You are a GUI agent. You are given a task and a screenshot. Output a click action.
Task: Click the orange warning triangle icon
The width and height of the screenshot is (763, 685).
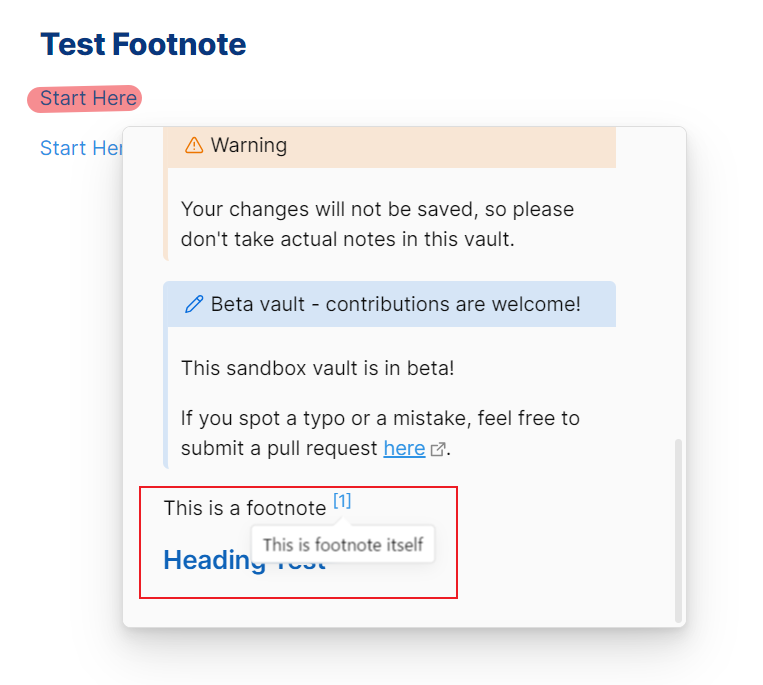pyautogui.click(x=194, y=146)
